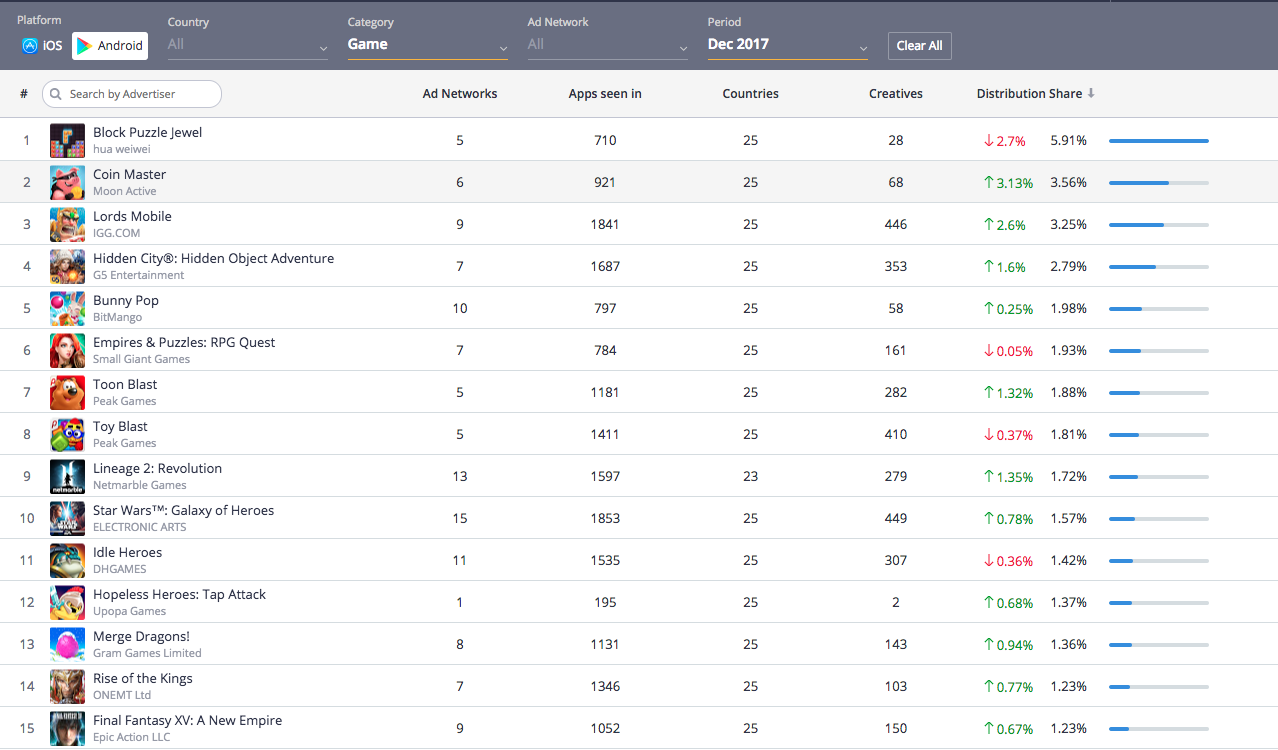The image size is (1278, 750).
Task: Click the 5.91% distribution share value
Action: coord(1068,141)
